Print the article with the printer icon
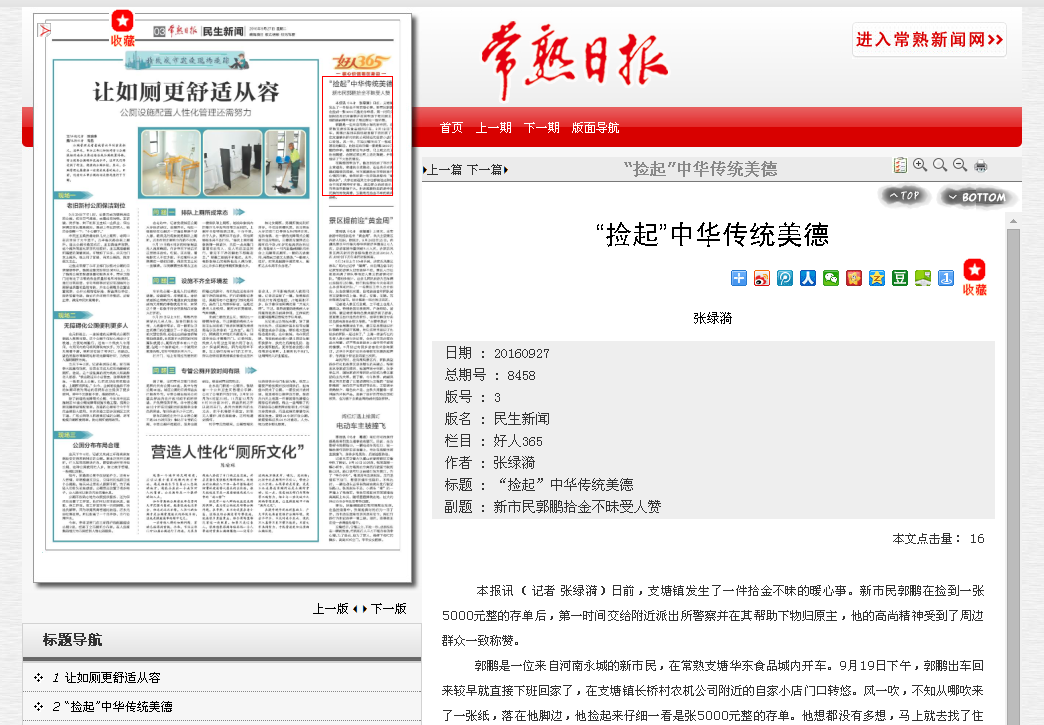This screenshot has width=1044, height=725. [981, 166]
